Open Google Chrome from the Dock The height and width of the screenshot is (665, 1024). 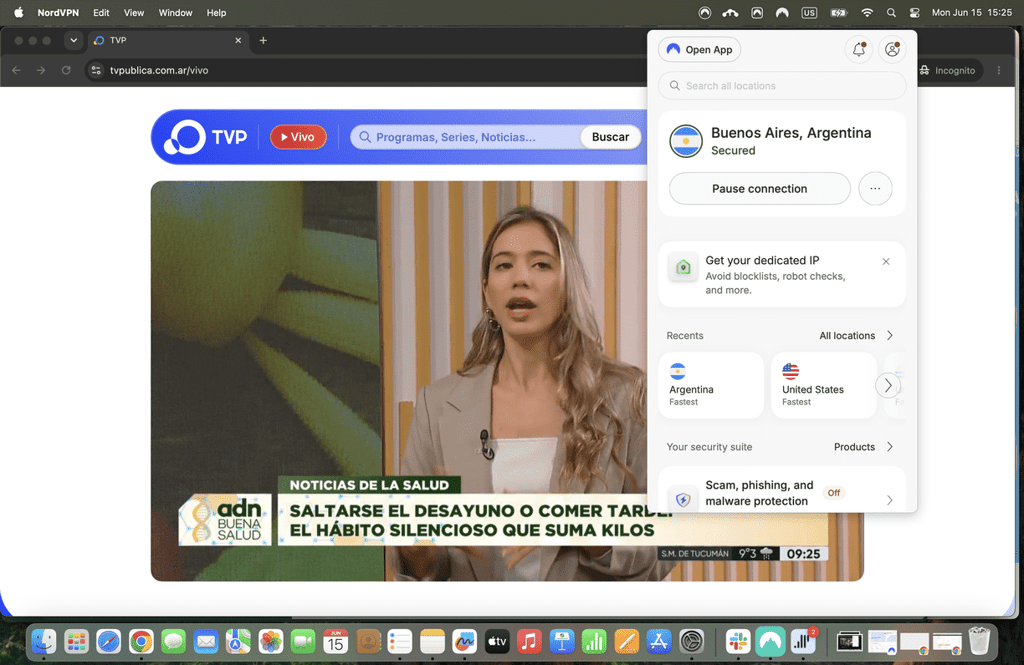point(141,642)
